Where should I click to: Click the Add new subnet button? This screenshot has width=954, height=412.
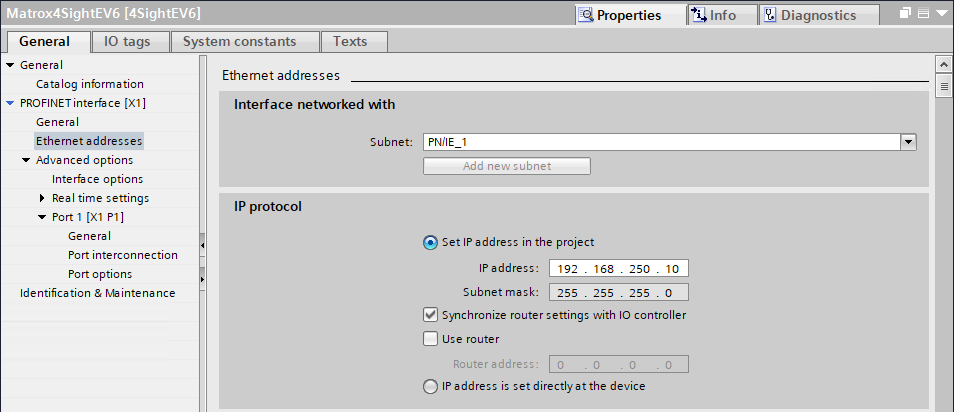coord(507,166)
